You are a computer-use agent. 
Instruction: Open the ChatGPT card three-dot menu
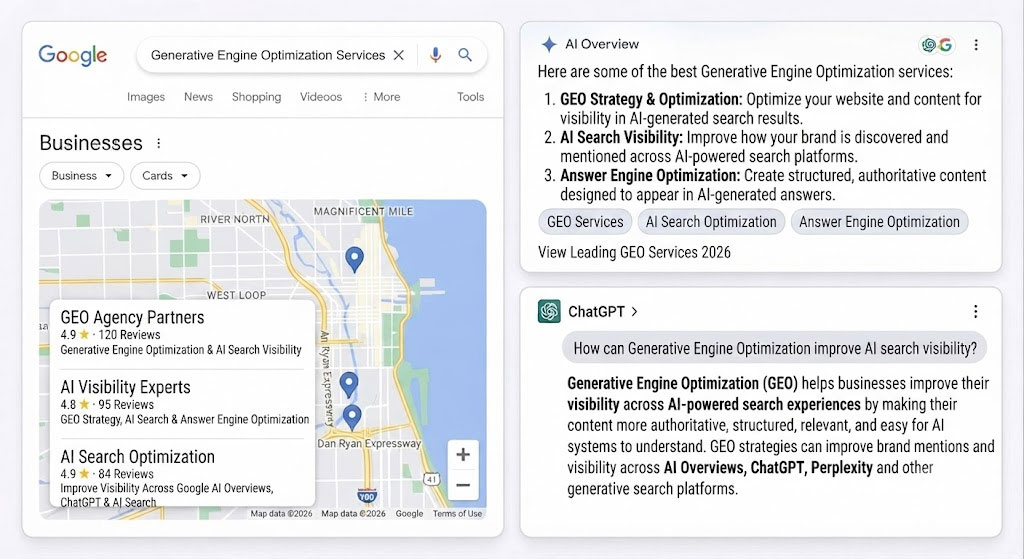[x=975, y=311]
